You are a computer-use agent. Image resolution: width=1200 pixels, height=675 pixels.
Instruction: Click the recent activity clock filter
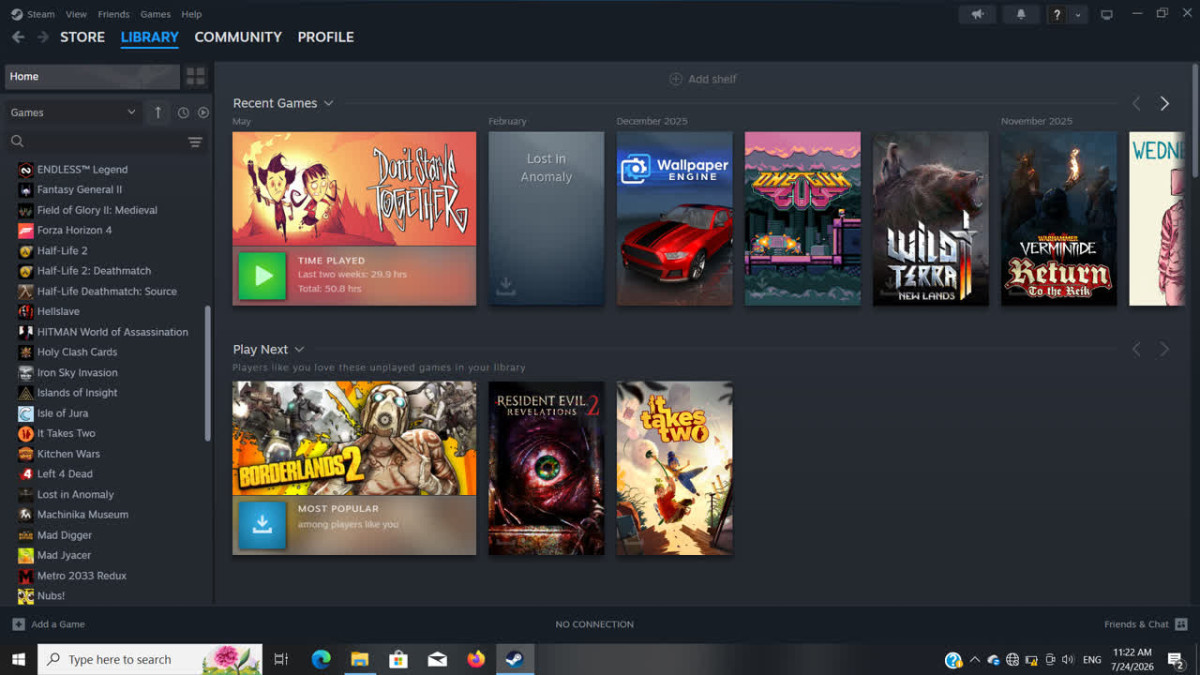(183, 113)
